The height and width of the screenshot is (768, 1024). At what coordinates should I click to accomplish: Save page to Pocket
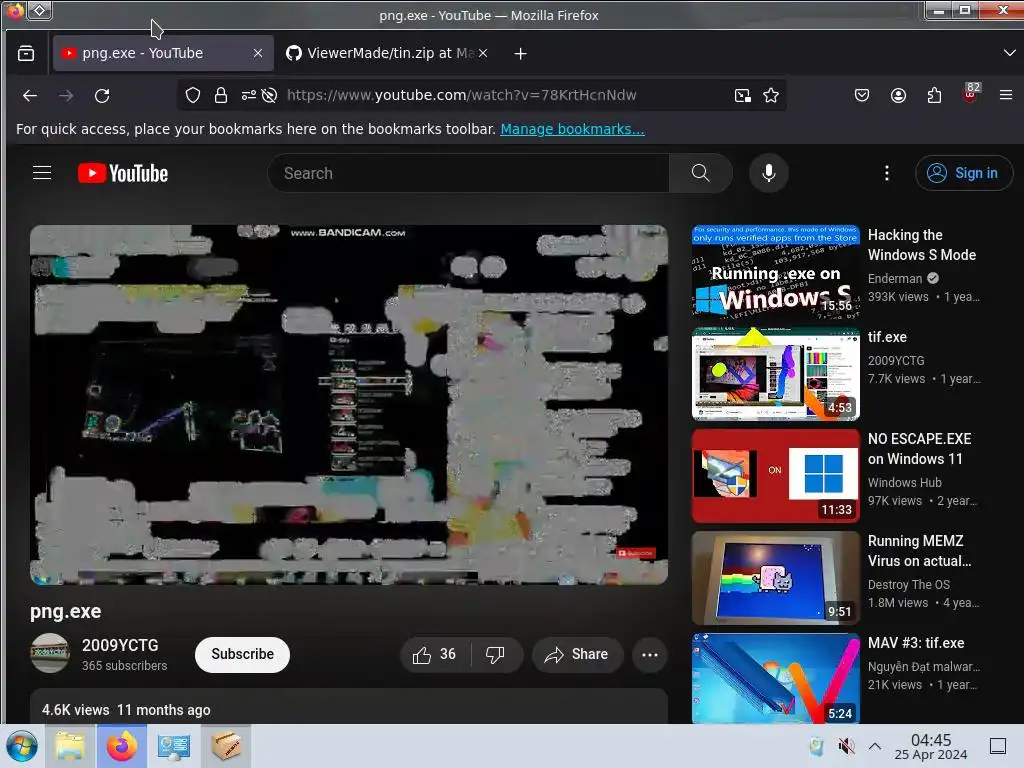coord(862,95)
